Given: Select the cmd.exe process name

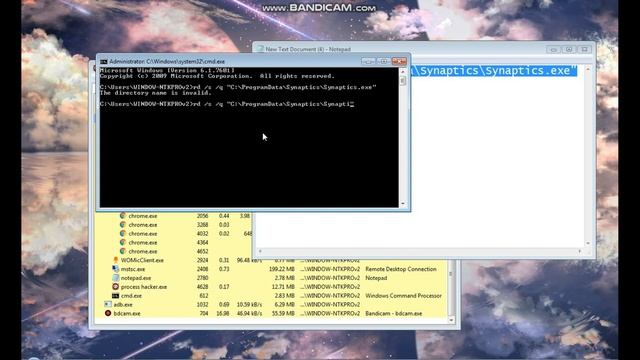Looking at the screenshot, I should point(131,296).
